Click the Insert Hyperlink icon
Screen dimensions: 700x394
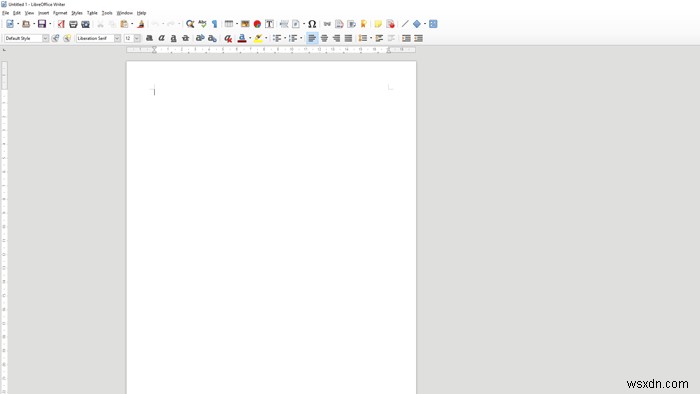327,24
